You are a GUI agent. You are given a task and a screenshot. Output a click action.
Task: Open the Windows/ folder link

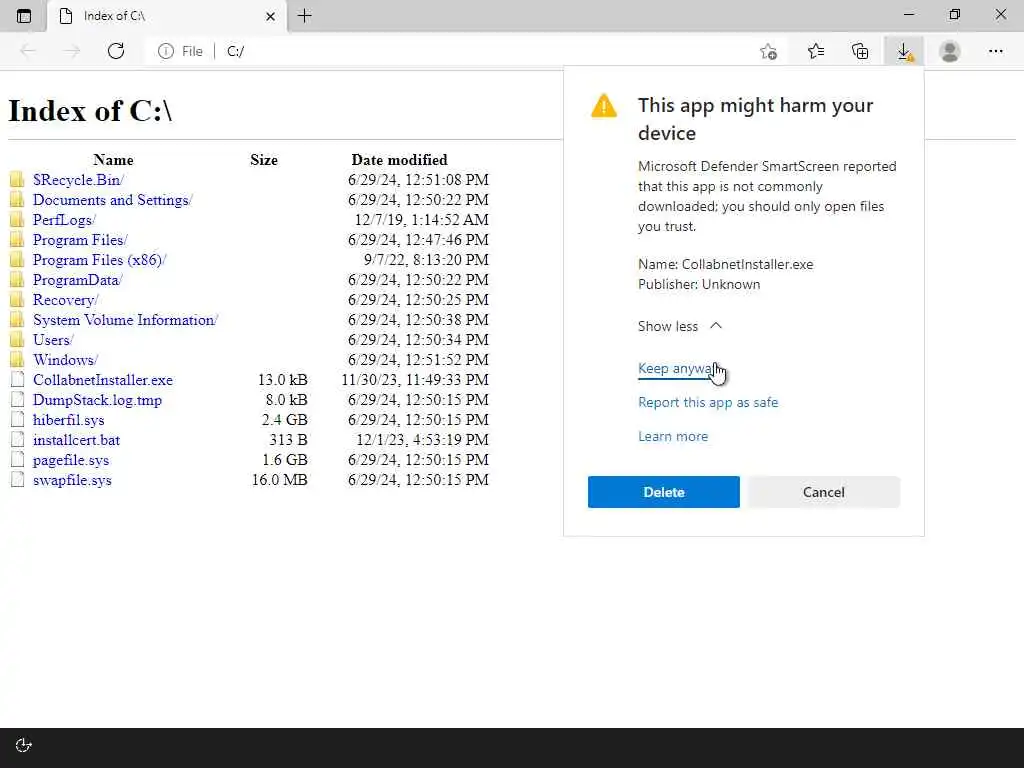[x=65, y=360]
